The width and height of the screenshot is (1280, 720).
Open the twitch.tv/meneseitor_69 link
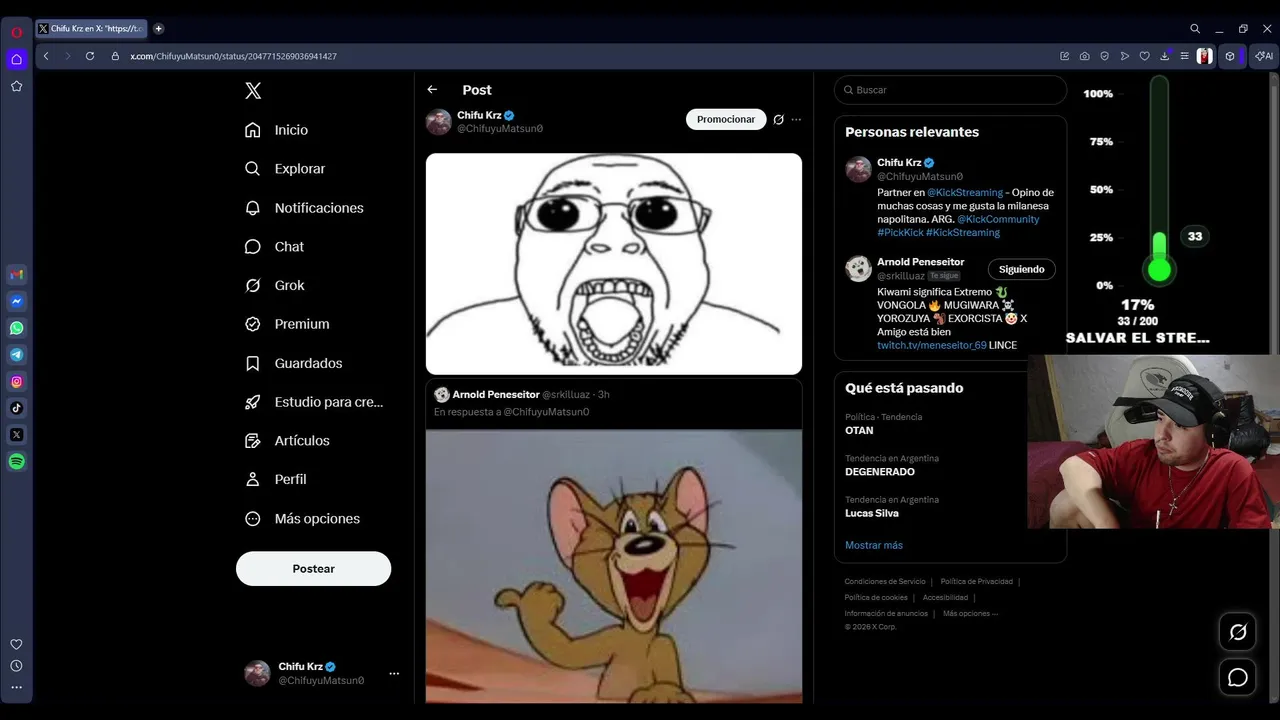point(932,345)
